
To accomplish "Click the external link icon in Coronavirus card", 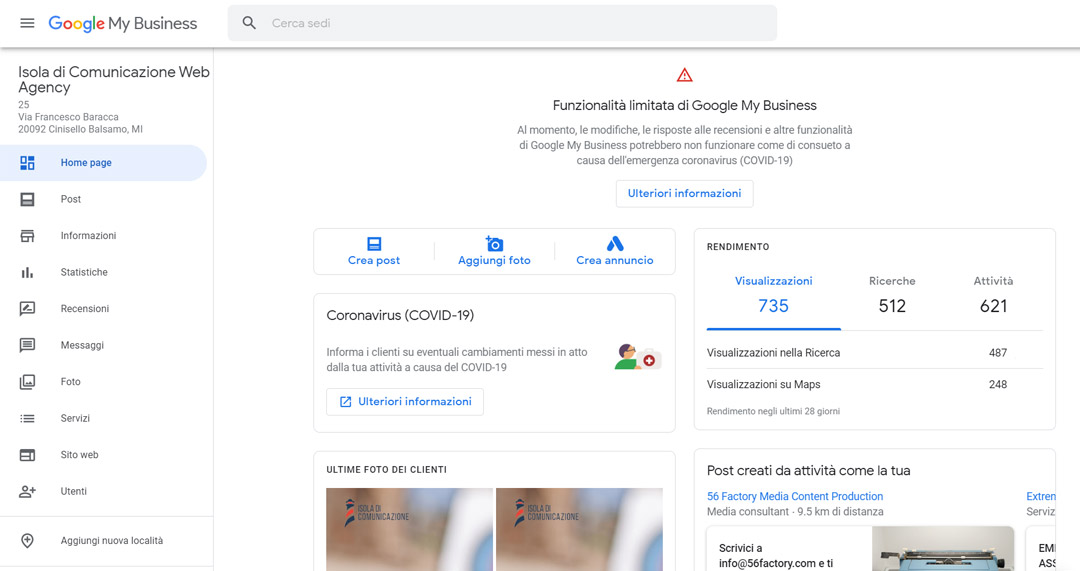I will (346, 402).
